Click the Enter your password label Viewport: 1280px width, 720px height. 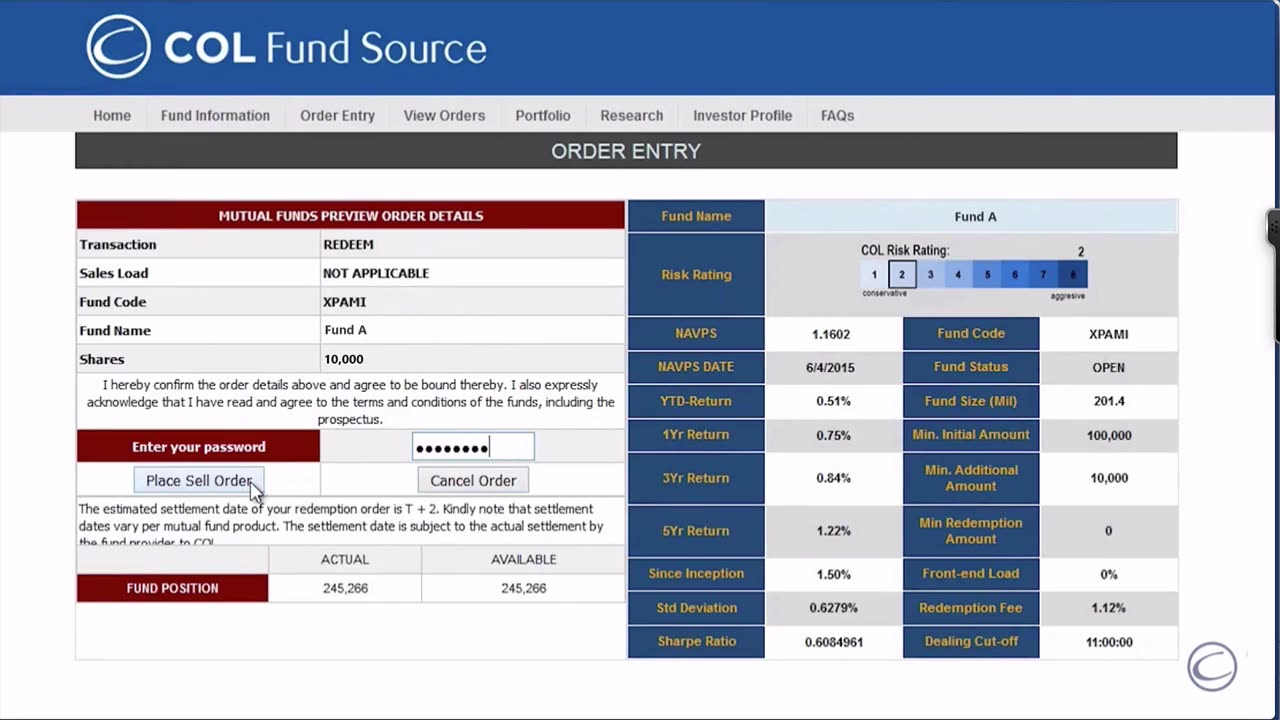(198, 447)
